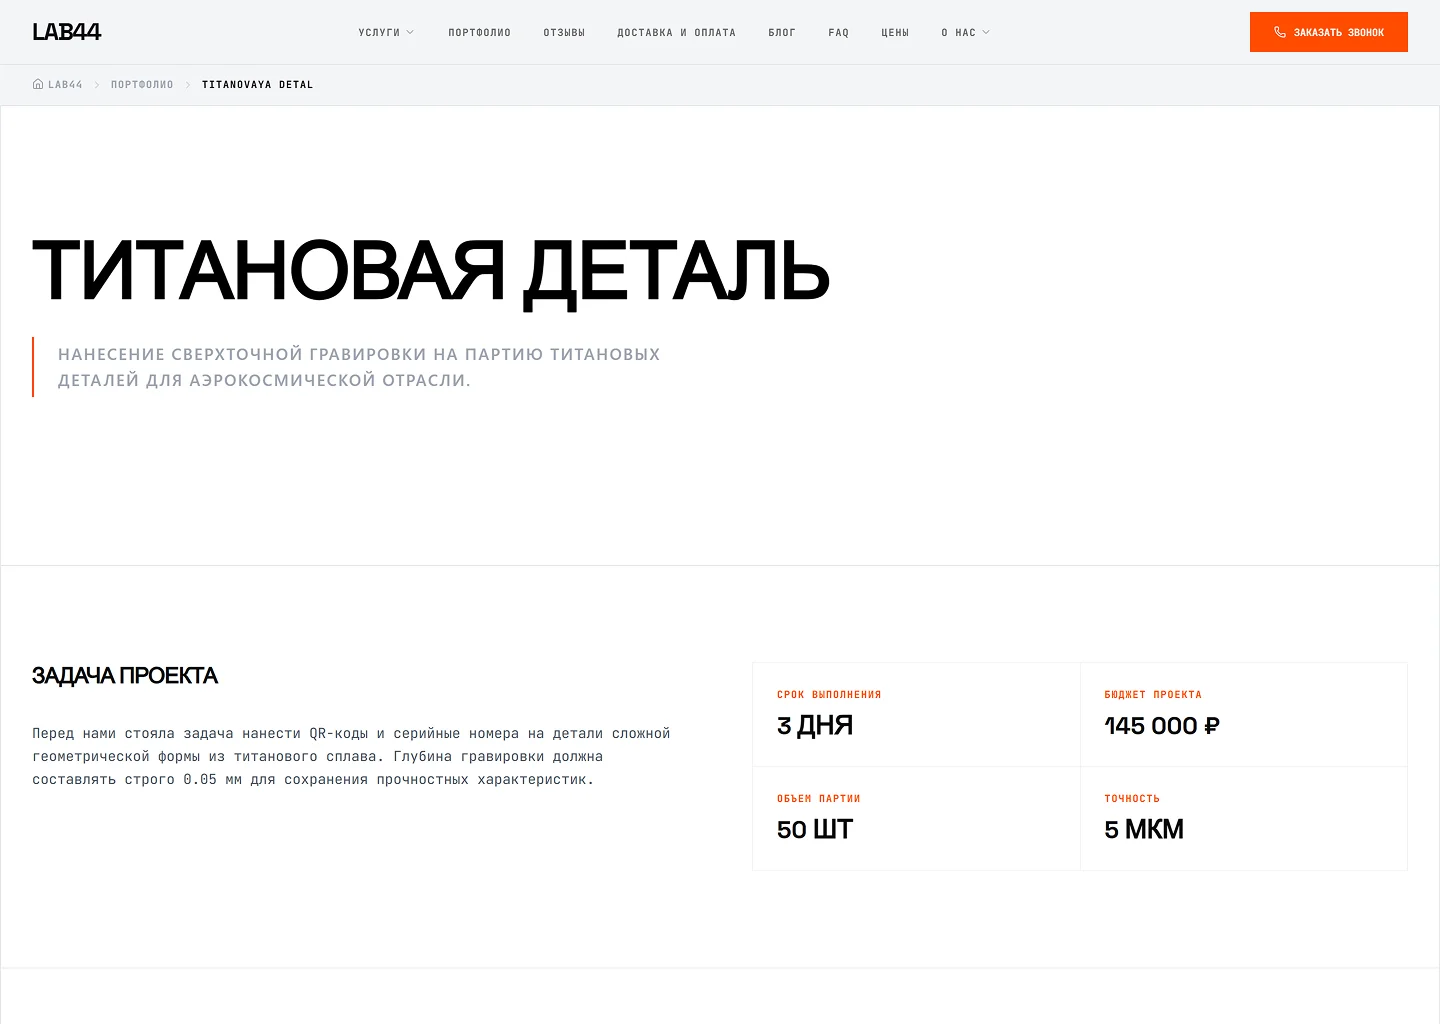Click the ЗАКАЗАТЬ ЗВОНОК button
The image size is (1440, 1024).
click(x=1328, y=31)
